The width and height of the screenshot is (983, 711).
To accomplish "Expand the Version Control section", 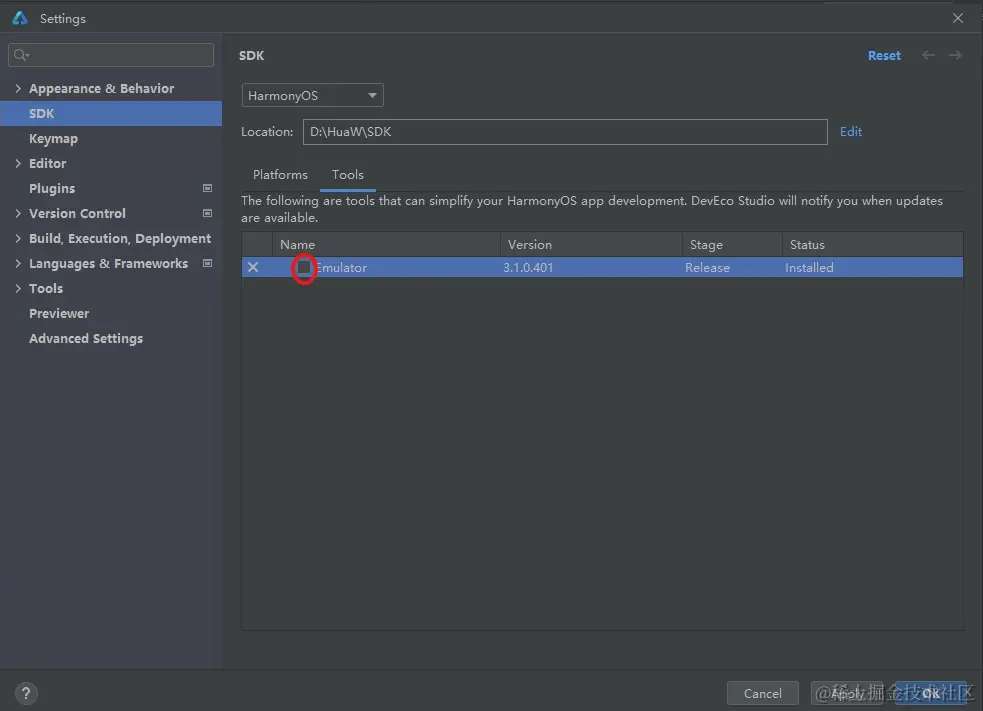I will (x=18, y=214).
